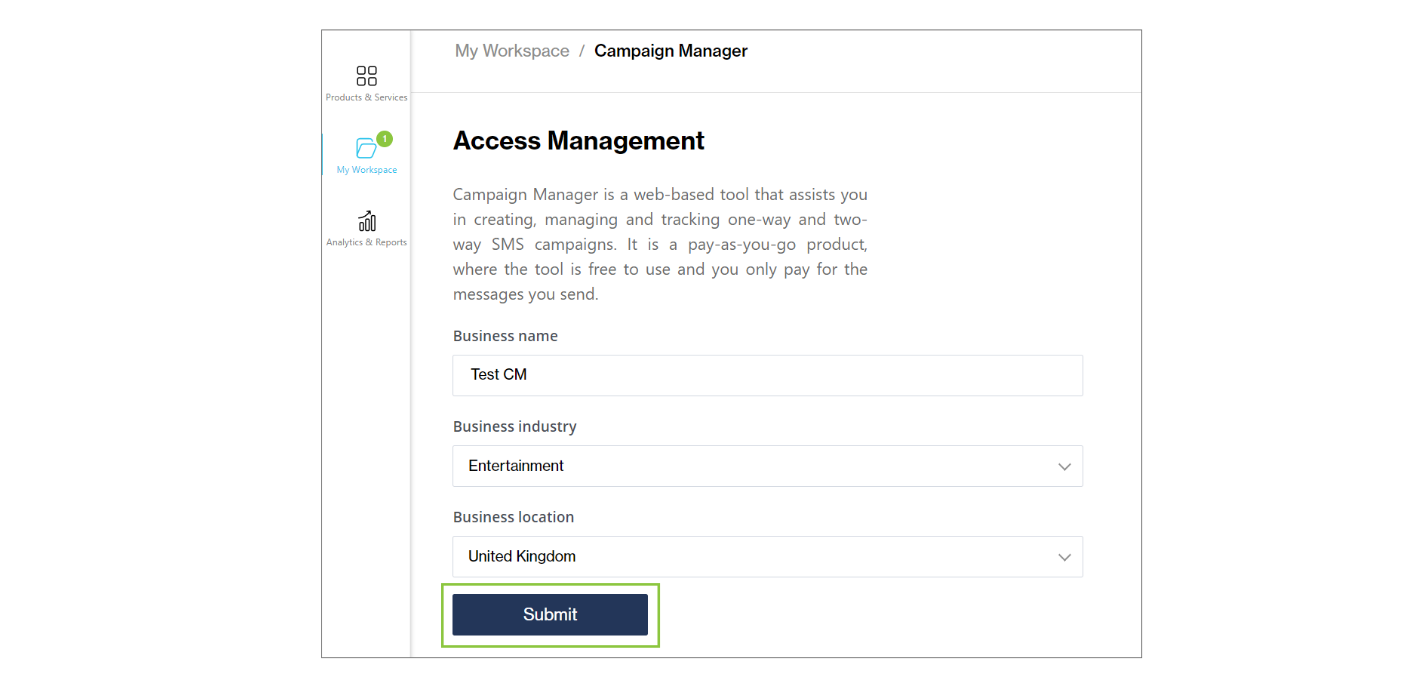Click the Campaign Manager breadcrumb item
Image resolution: width=1410 pixels, height=682 pixels.
(671, 51)
